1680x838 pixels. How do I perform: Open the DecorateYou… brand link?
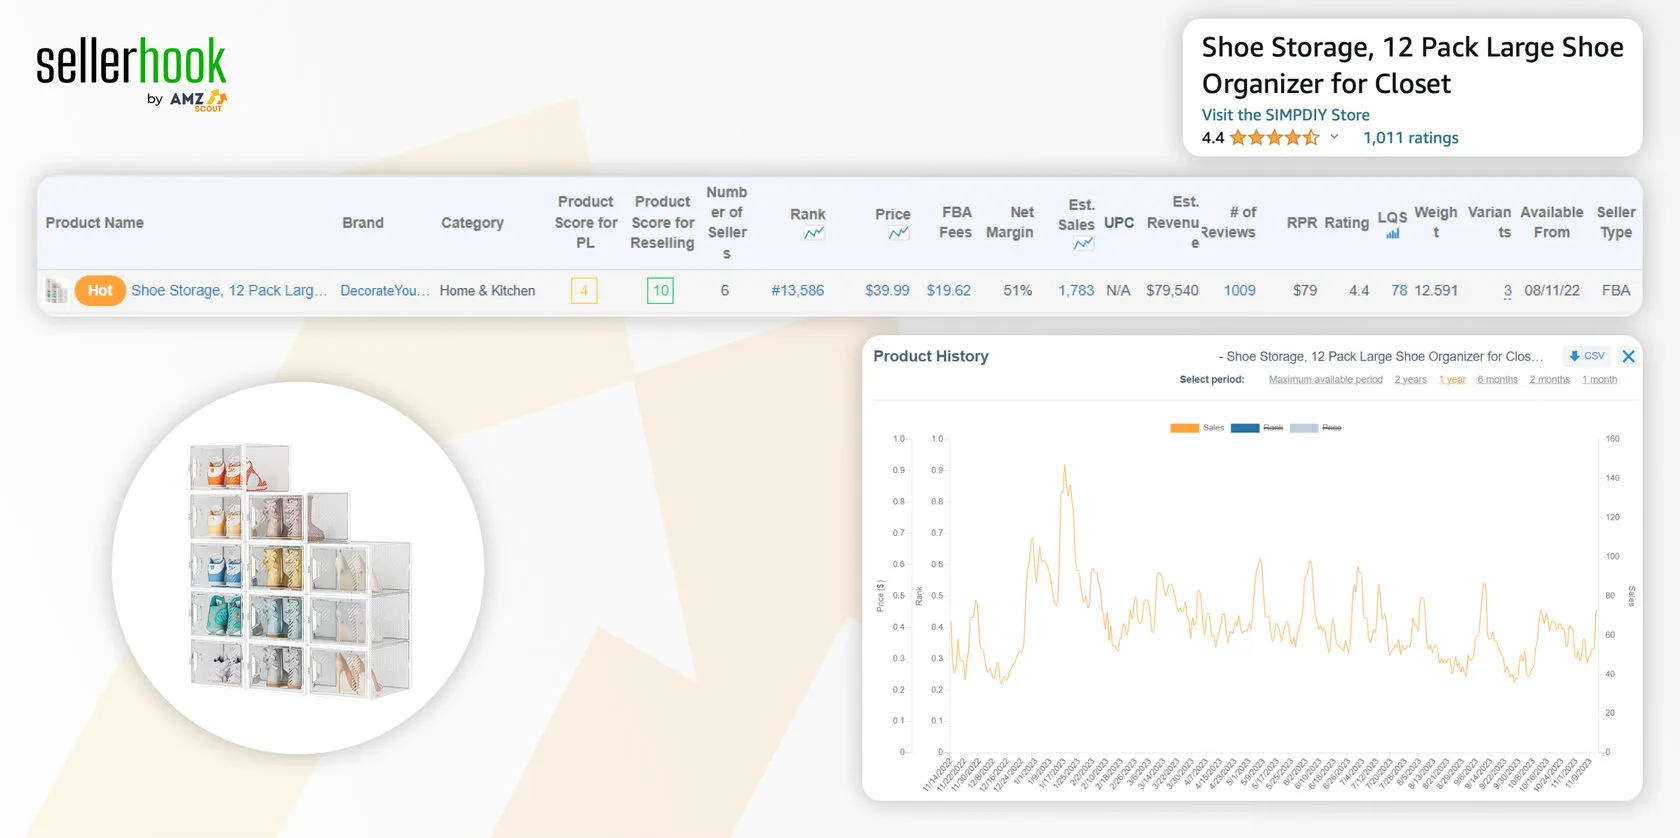click(385, 291)
